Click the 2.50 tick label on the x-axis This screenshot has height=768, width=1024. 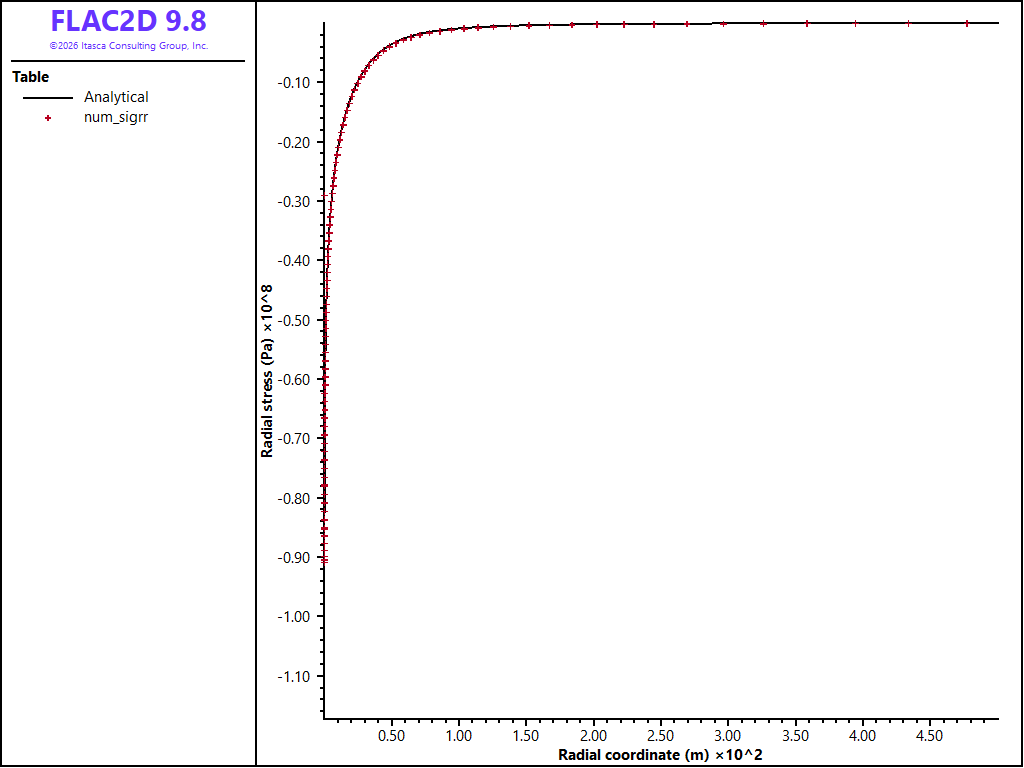point(660,736)
